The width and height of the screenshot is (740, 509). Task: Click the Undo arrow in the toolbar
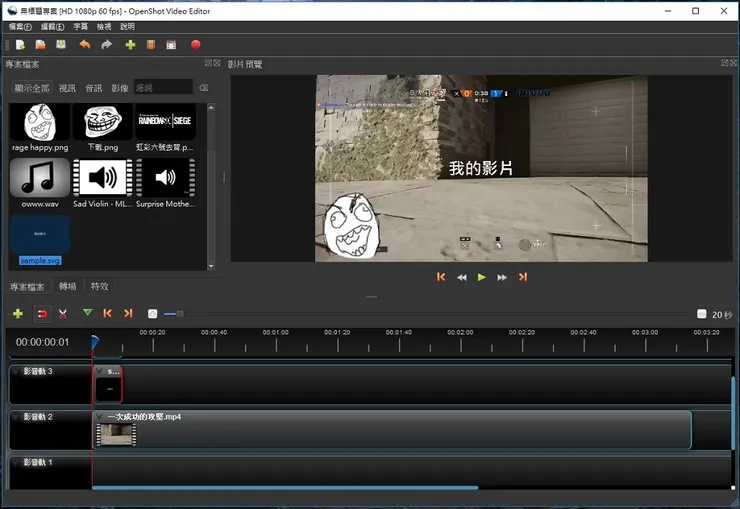coord(85,45)
